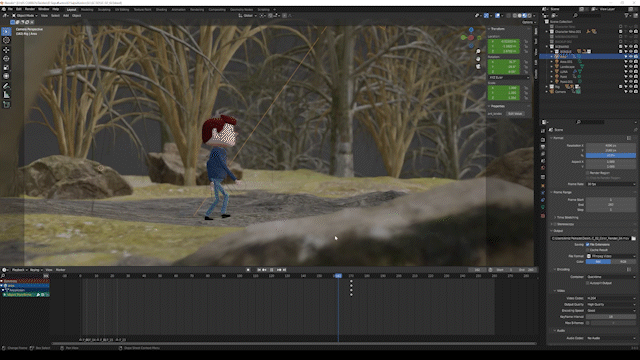Open the File menu
The height and width of the screenshot is (360, 640).
click(x=10, y=9)
